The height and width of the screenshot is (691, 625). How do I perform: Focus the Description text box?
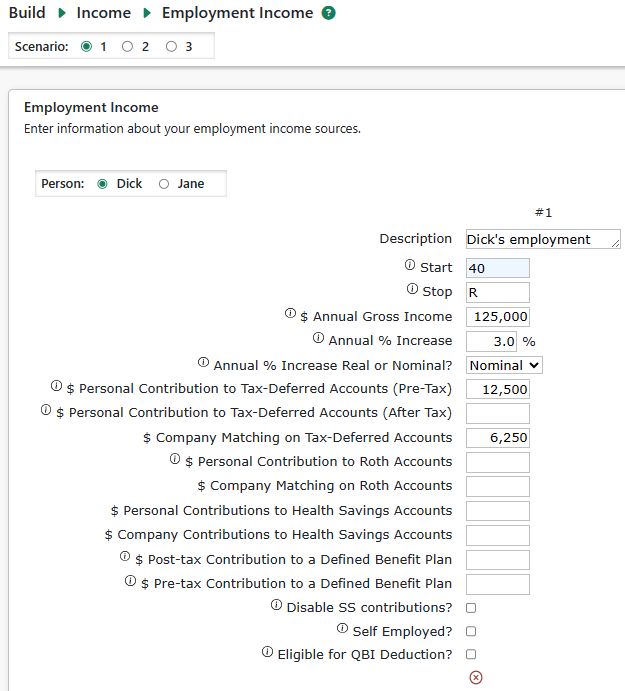tap(542, 239)
